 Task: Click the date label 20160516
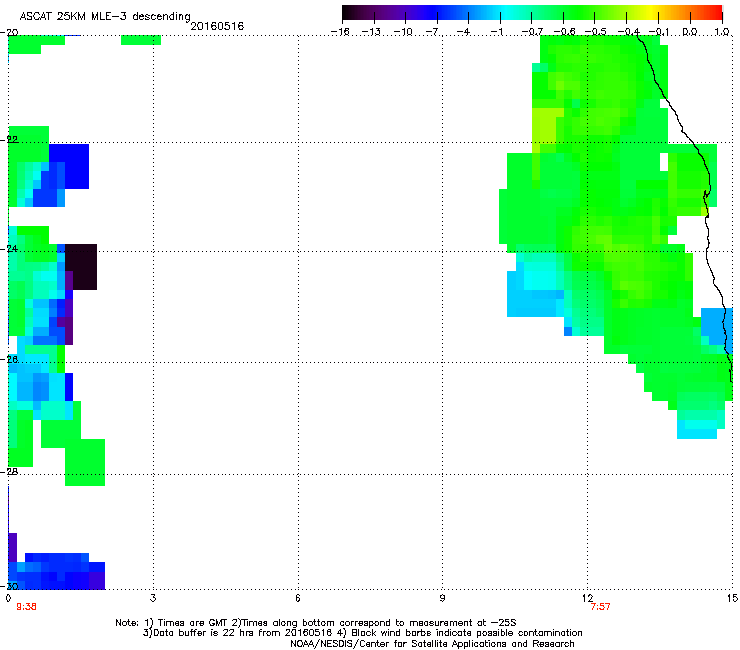(x=217, y=26)
